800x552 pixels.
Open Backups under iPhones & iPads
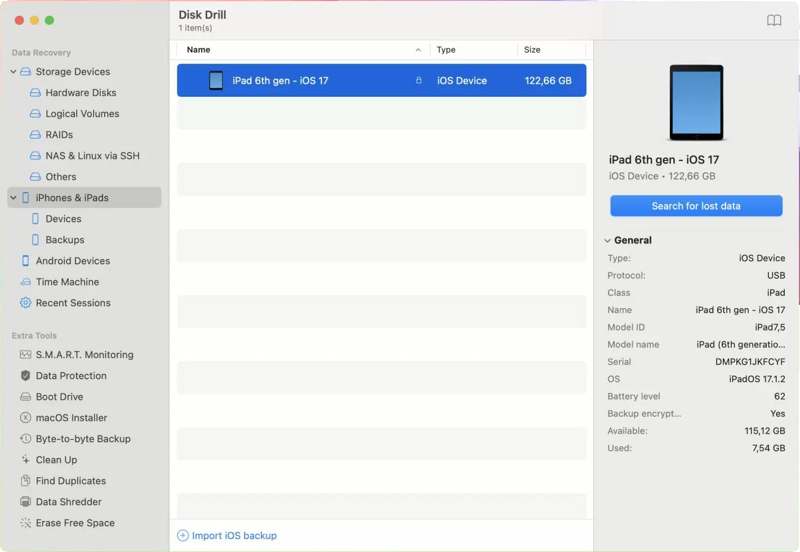pyautogui.click(x=65, y=240)
